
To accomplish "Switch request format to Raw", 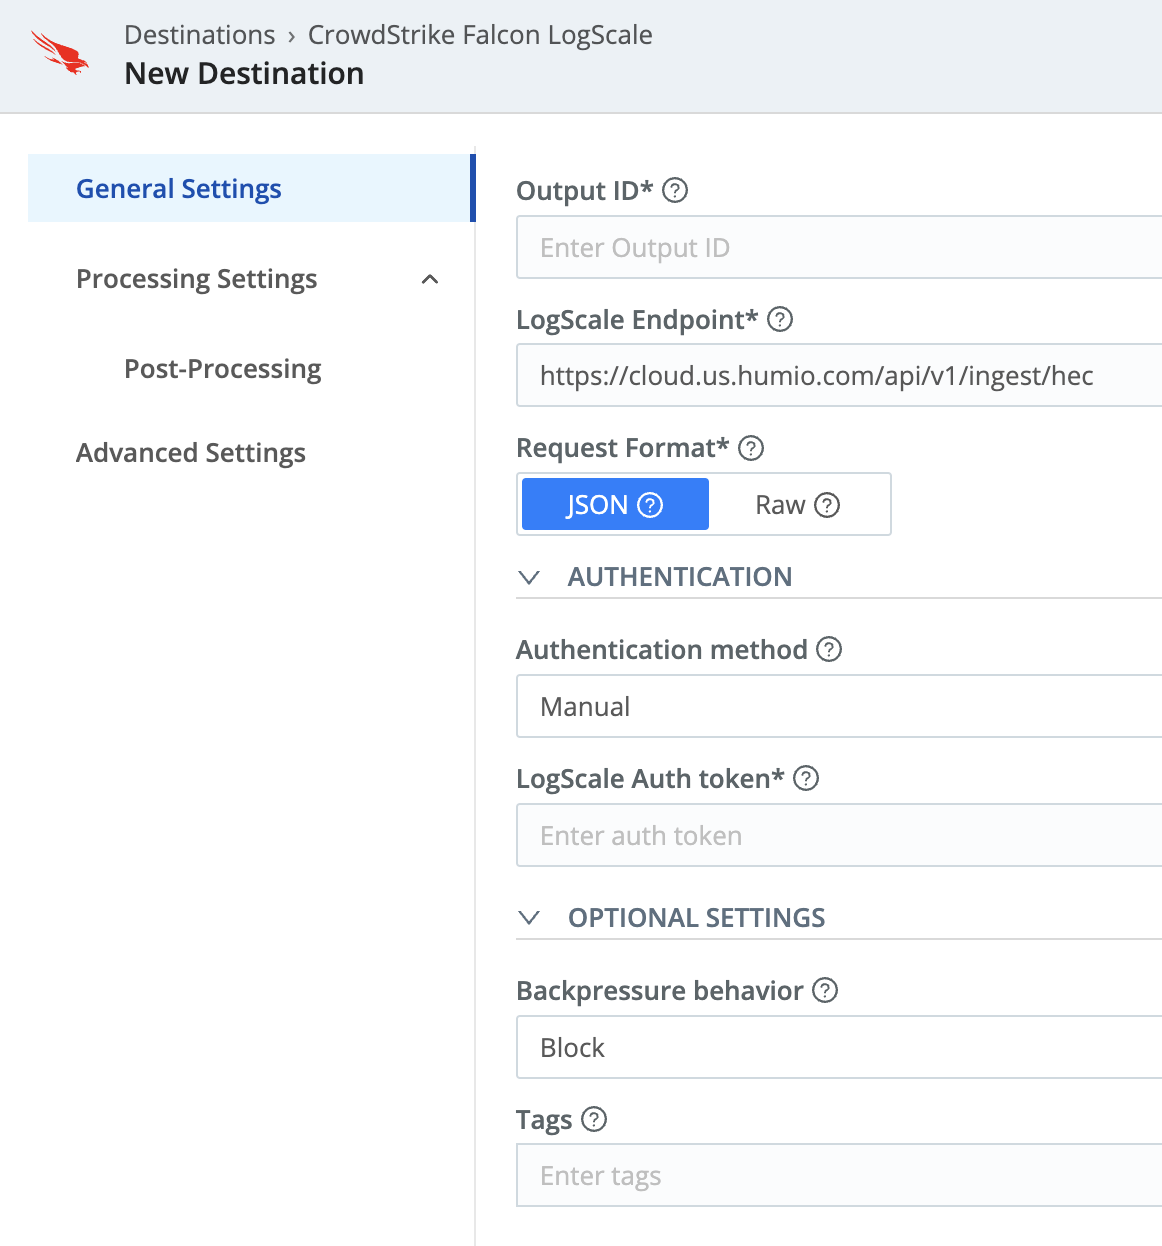I will click(x=780, y=505).
